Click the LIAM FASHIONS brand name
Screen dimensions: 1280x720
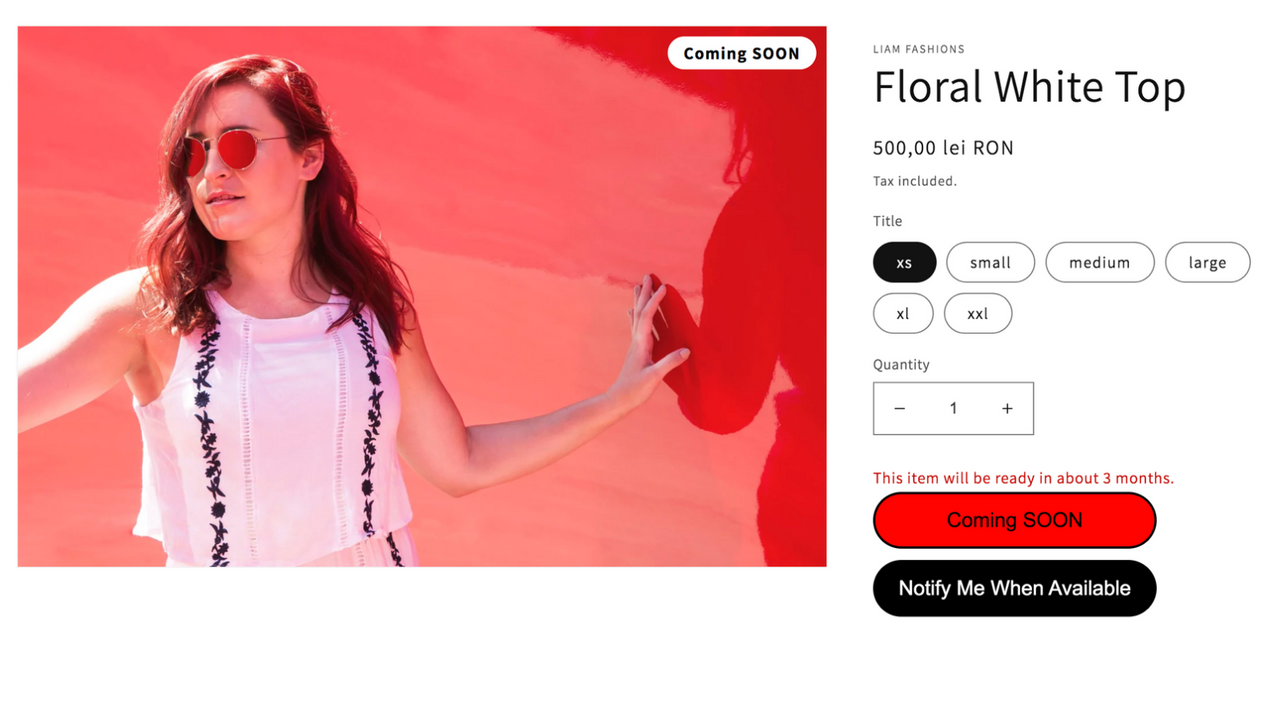click(x=918, y=49)
